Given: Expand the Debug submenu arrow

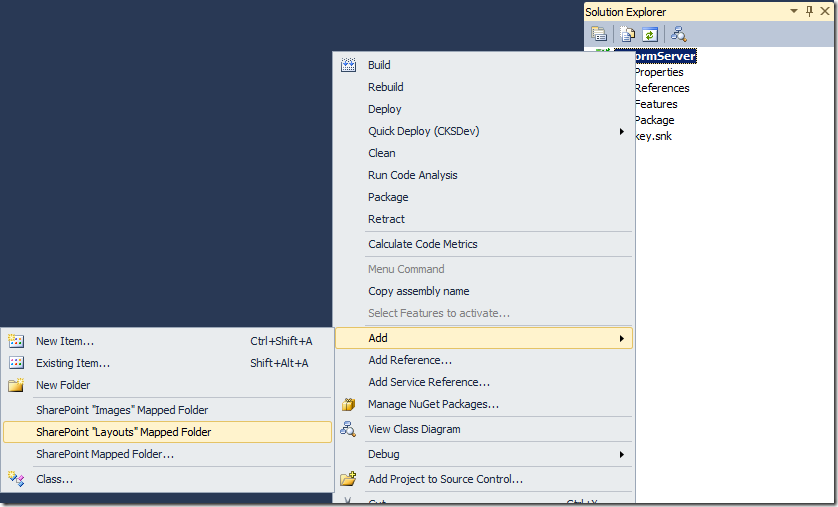Looking at the screenshot, I should tap(621, 454).
